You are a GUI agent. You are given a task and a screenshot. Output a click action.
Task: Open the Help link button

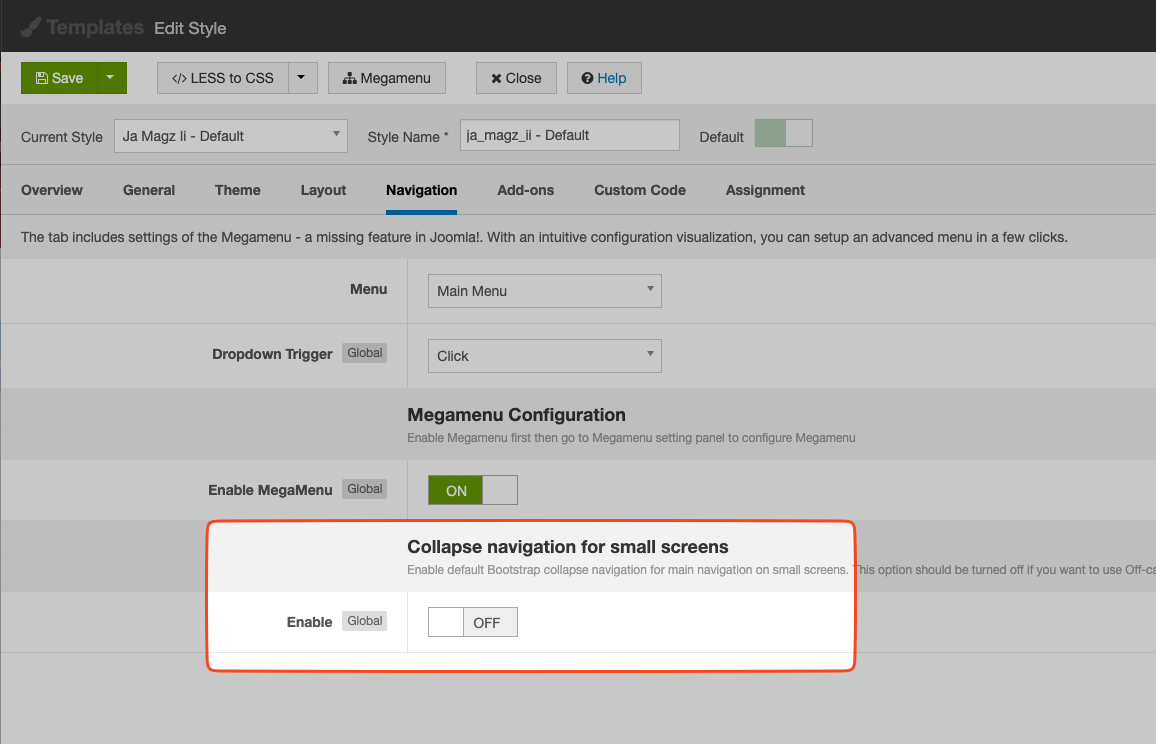[x=604, y=78]
